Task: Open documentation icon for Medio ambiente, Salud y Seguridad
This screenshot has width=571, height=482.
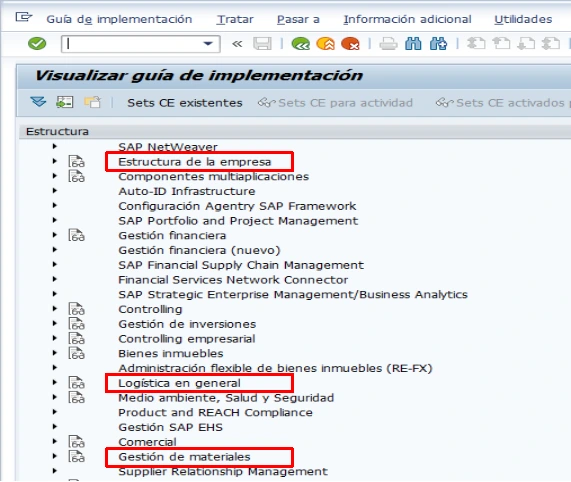Action: tap(76, 397)
